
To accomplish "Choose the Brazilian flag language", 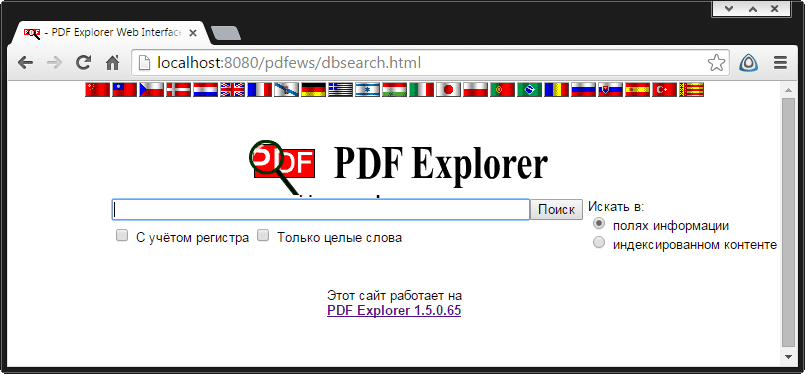I will pos(529,89).
